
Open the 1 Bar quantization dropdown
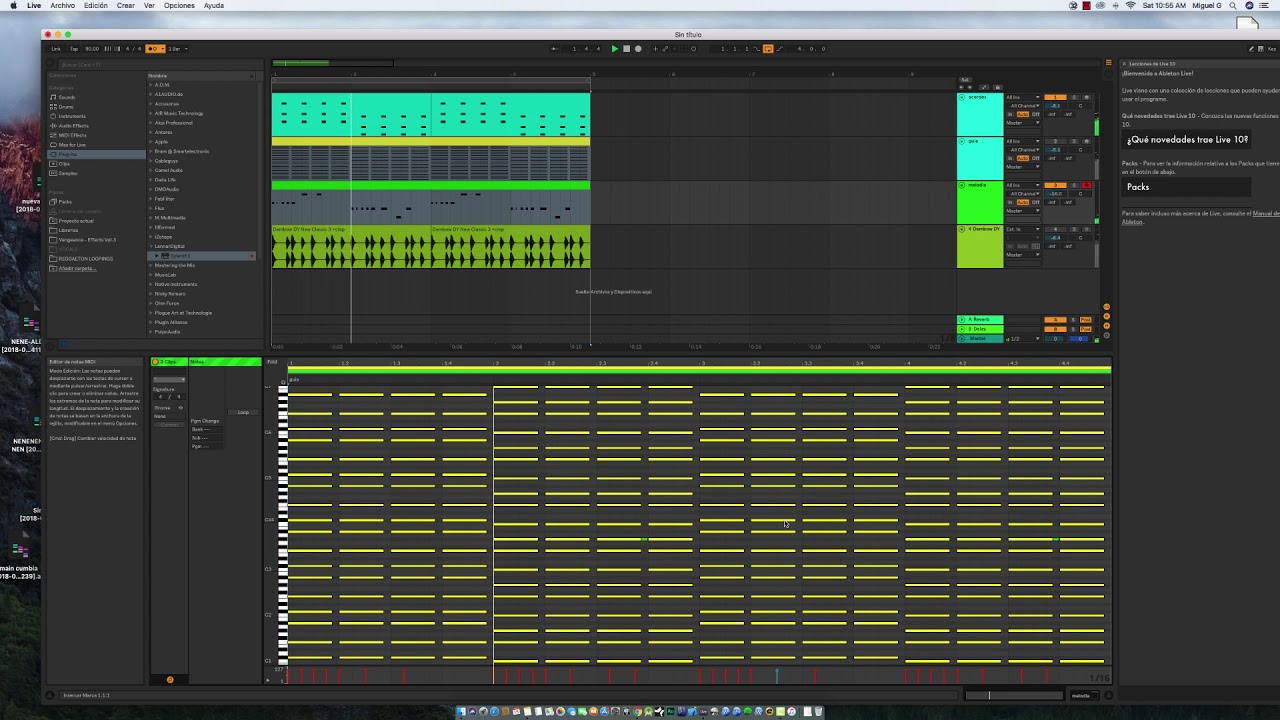[x=176, y=49]
